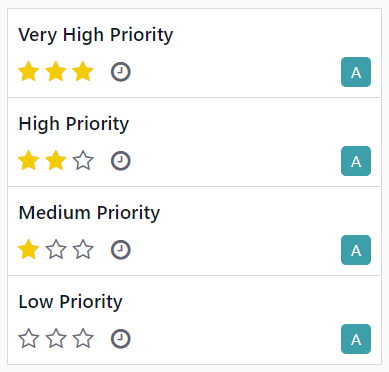
Task: Open the Medium Priority record
Action: click(x=89, y=213)
